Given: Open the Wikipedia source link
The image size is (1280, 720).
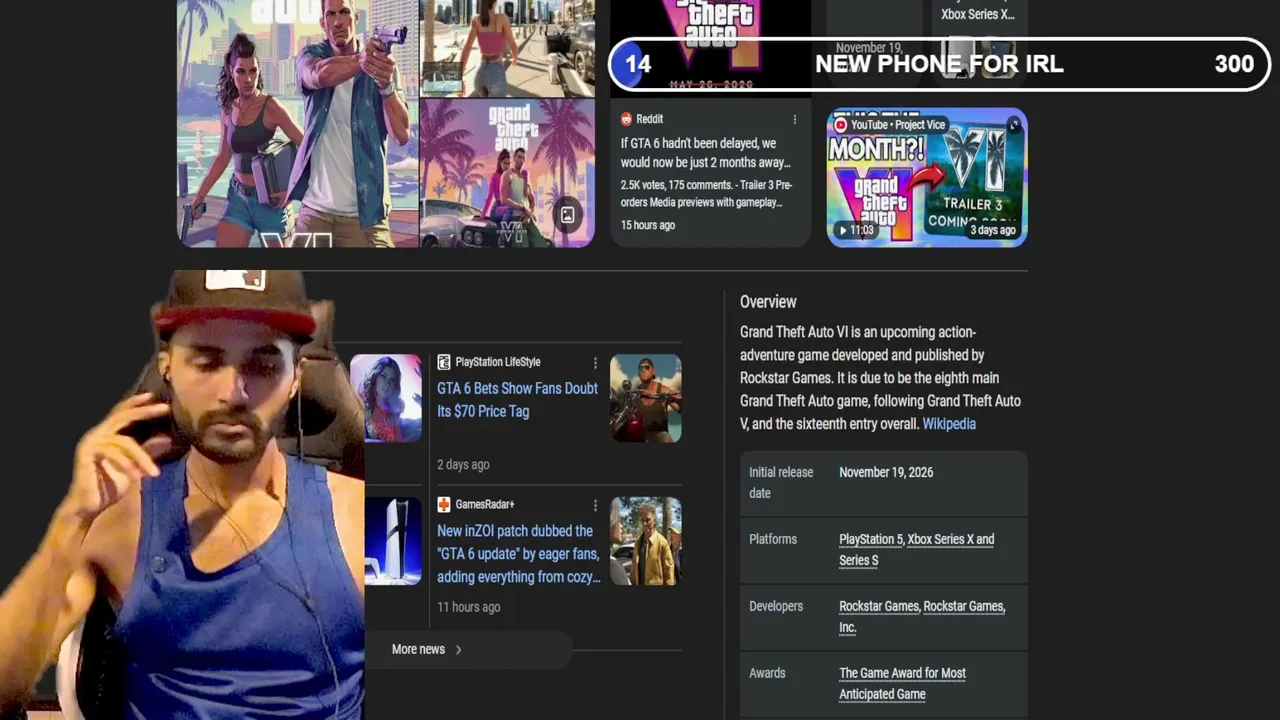Looking at the screenshot, I should 949,424.
